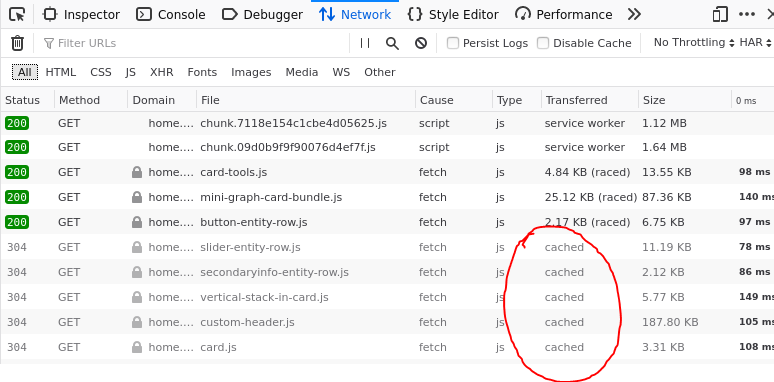The height and width of the screenshot is (382, 774).
Task: Open the Inspector panel
Action: click(82, 15)
